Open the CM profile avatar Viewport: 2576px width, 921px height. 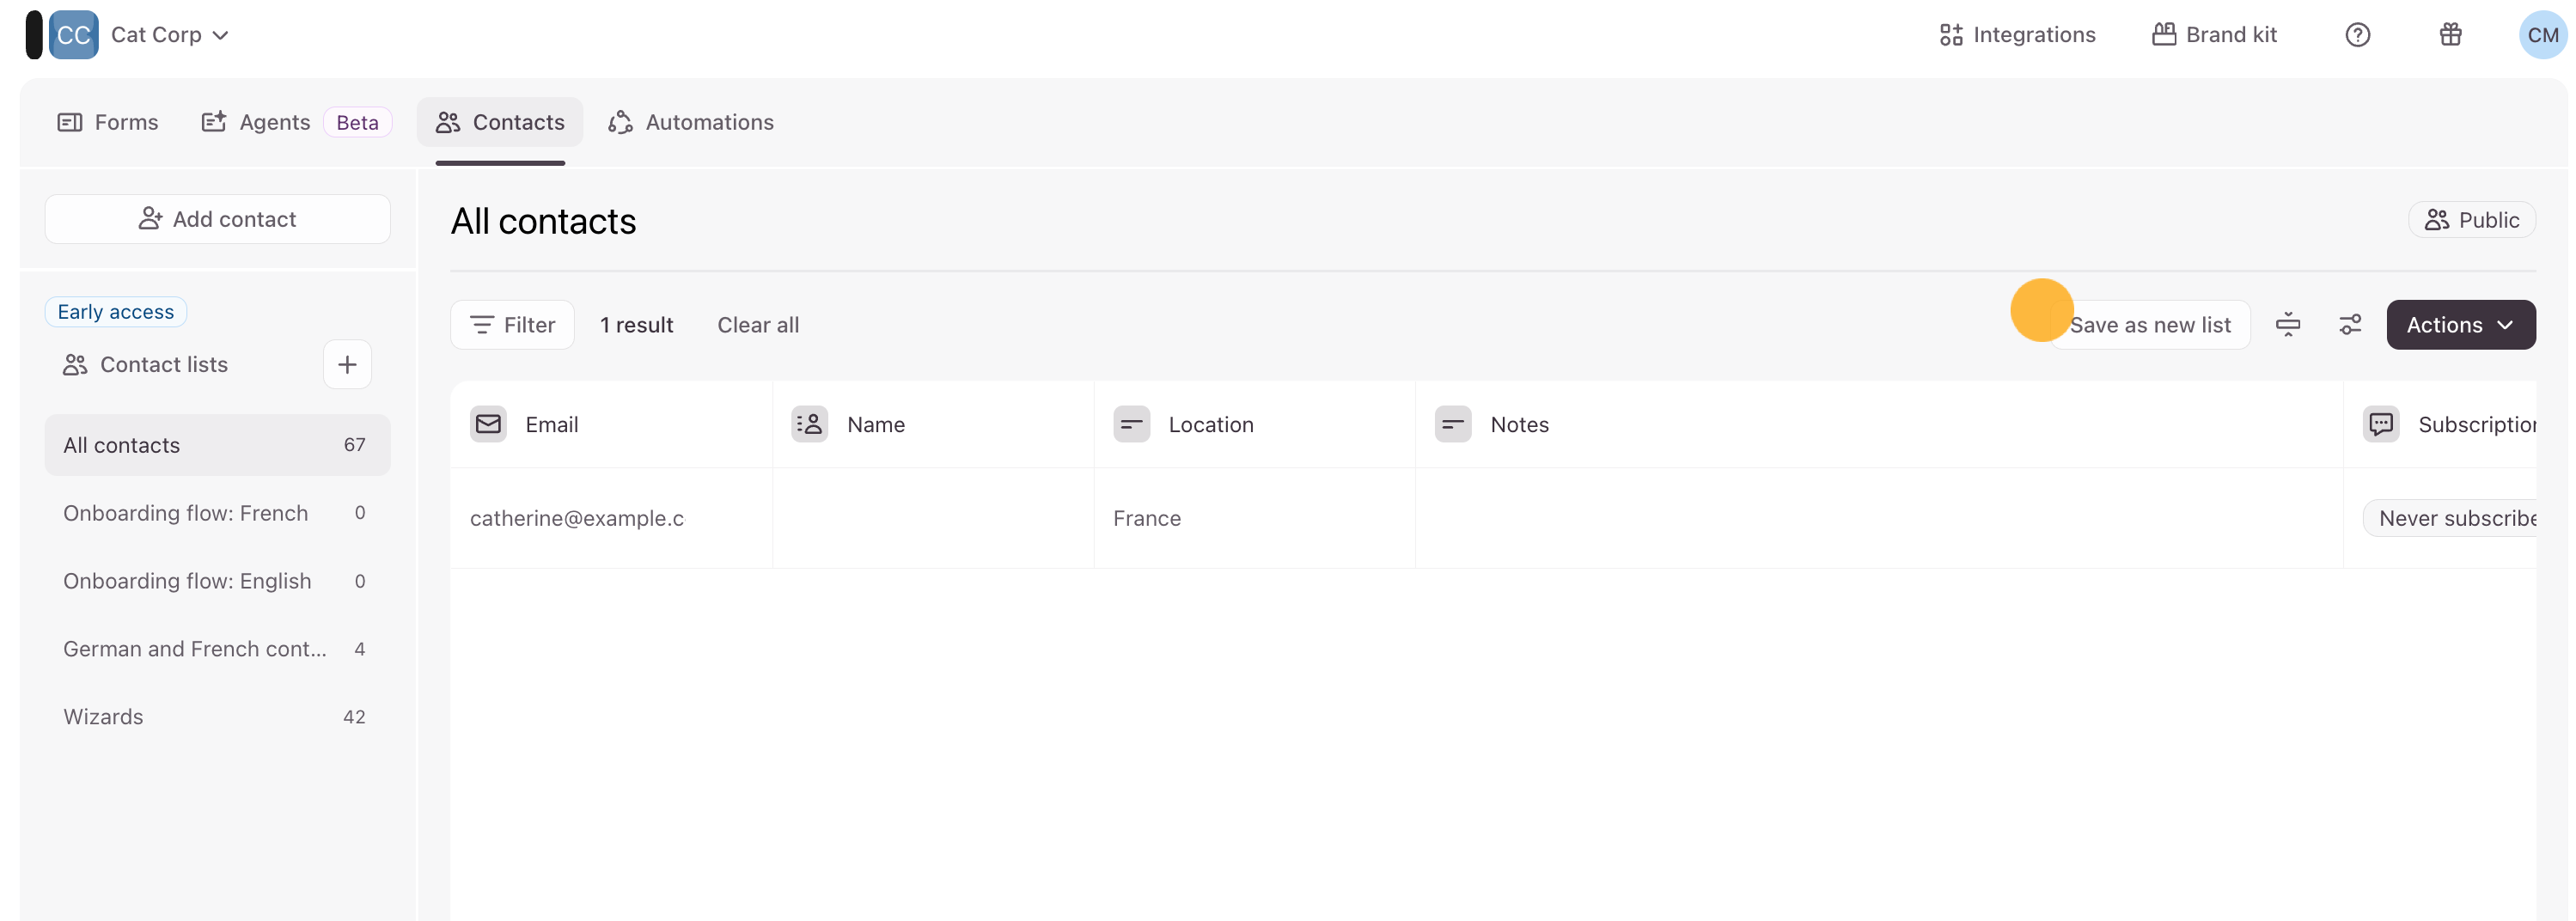[x=2541, y=35]
